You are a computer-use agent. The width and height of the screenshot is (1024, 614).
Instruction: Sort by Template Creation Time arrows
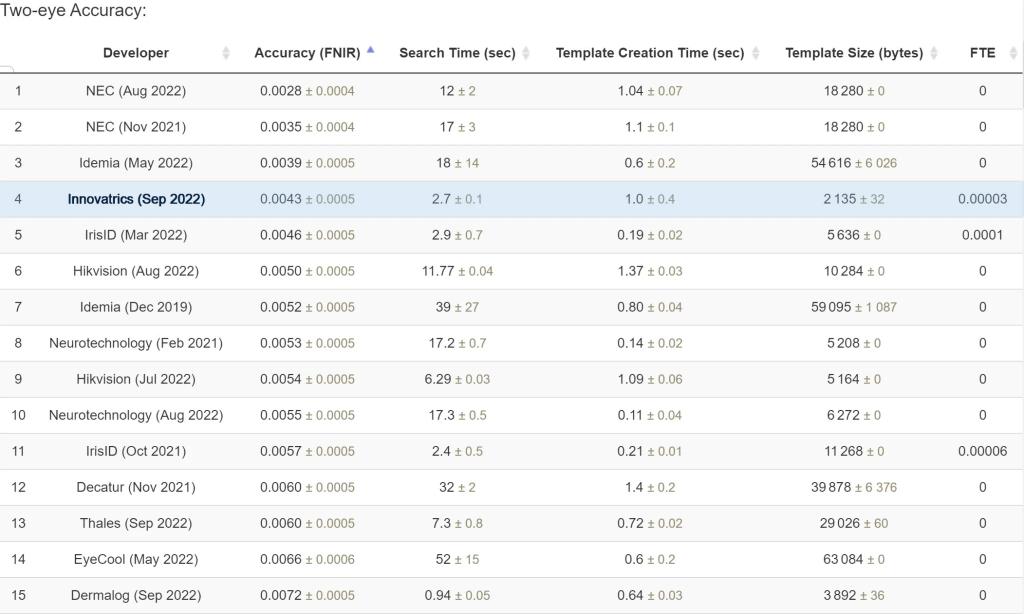756,53
